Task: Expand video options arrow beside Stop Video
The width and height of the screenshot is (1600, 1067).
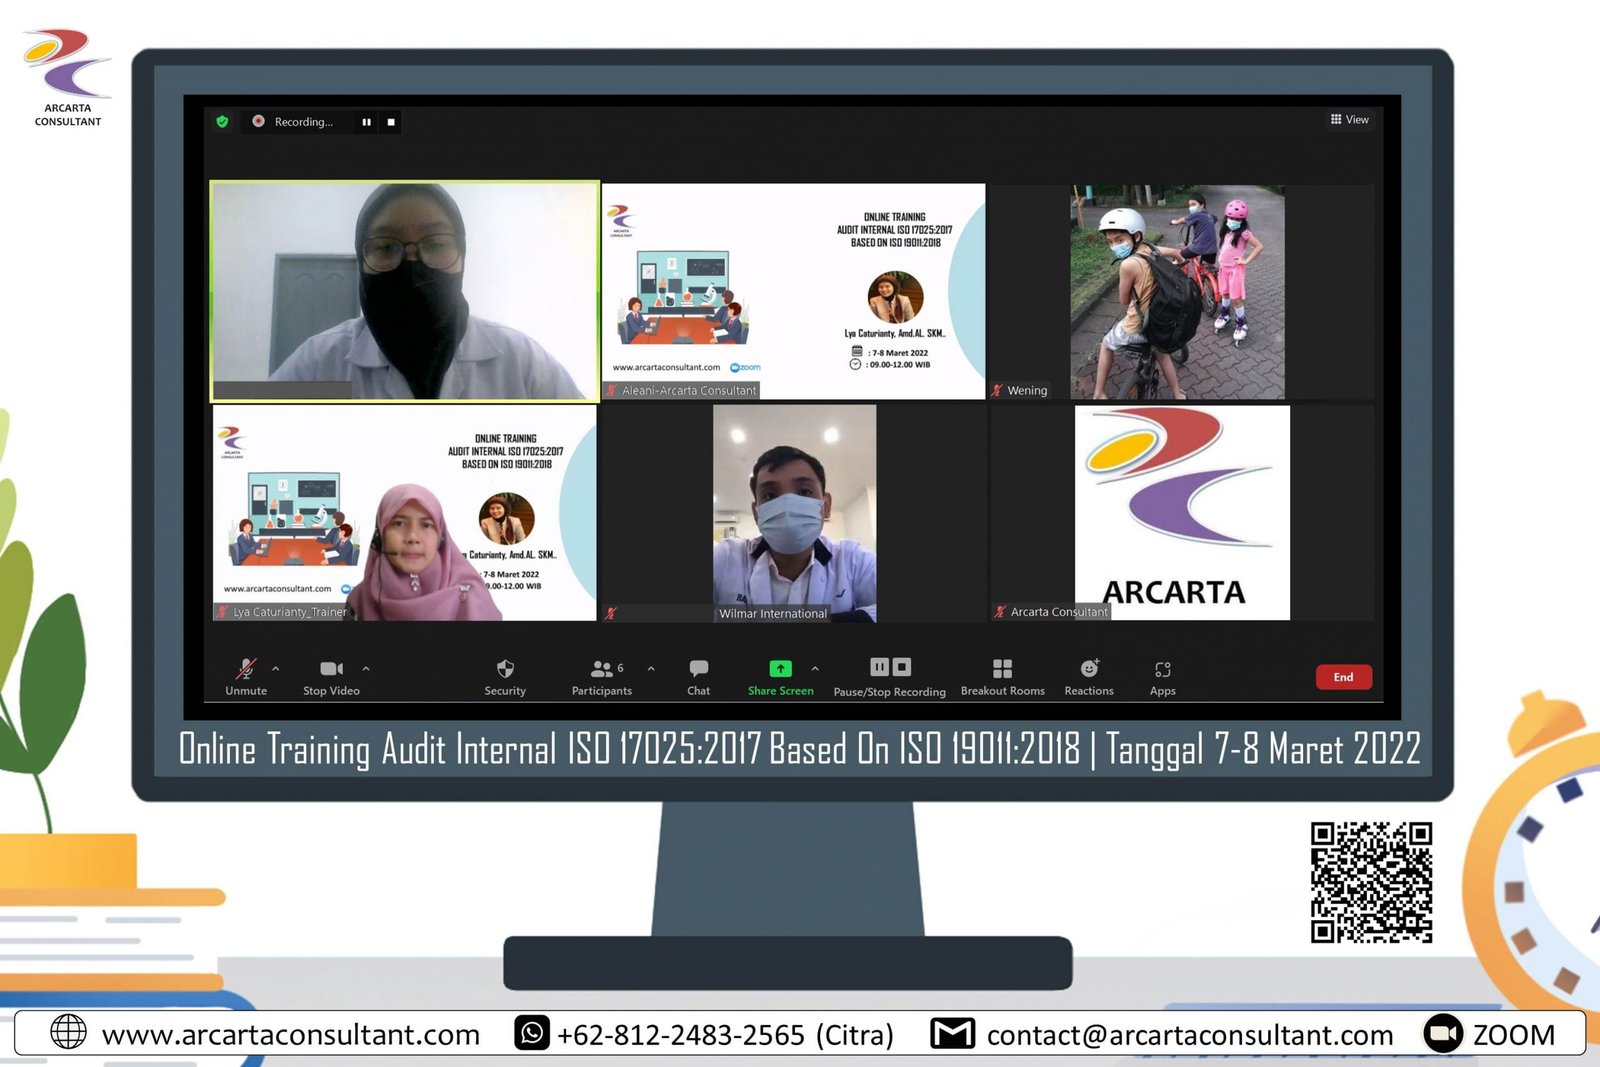Action: tap(366, 668)
